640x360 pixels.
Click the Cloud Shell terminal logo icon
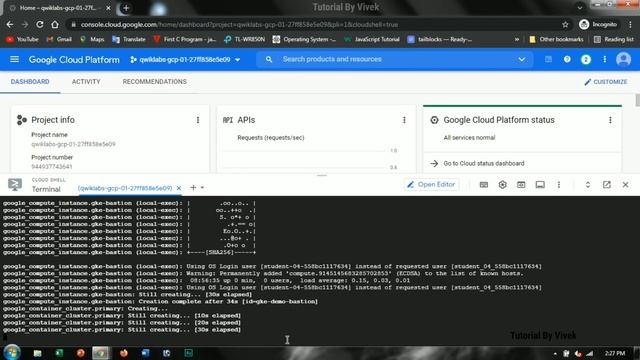[x=15, y=184]
